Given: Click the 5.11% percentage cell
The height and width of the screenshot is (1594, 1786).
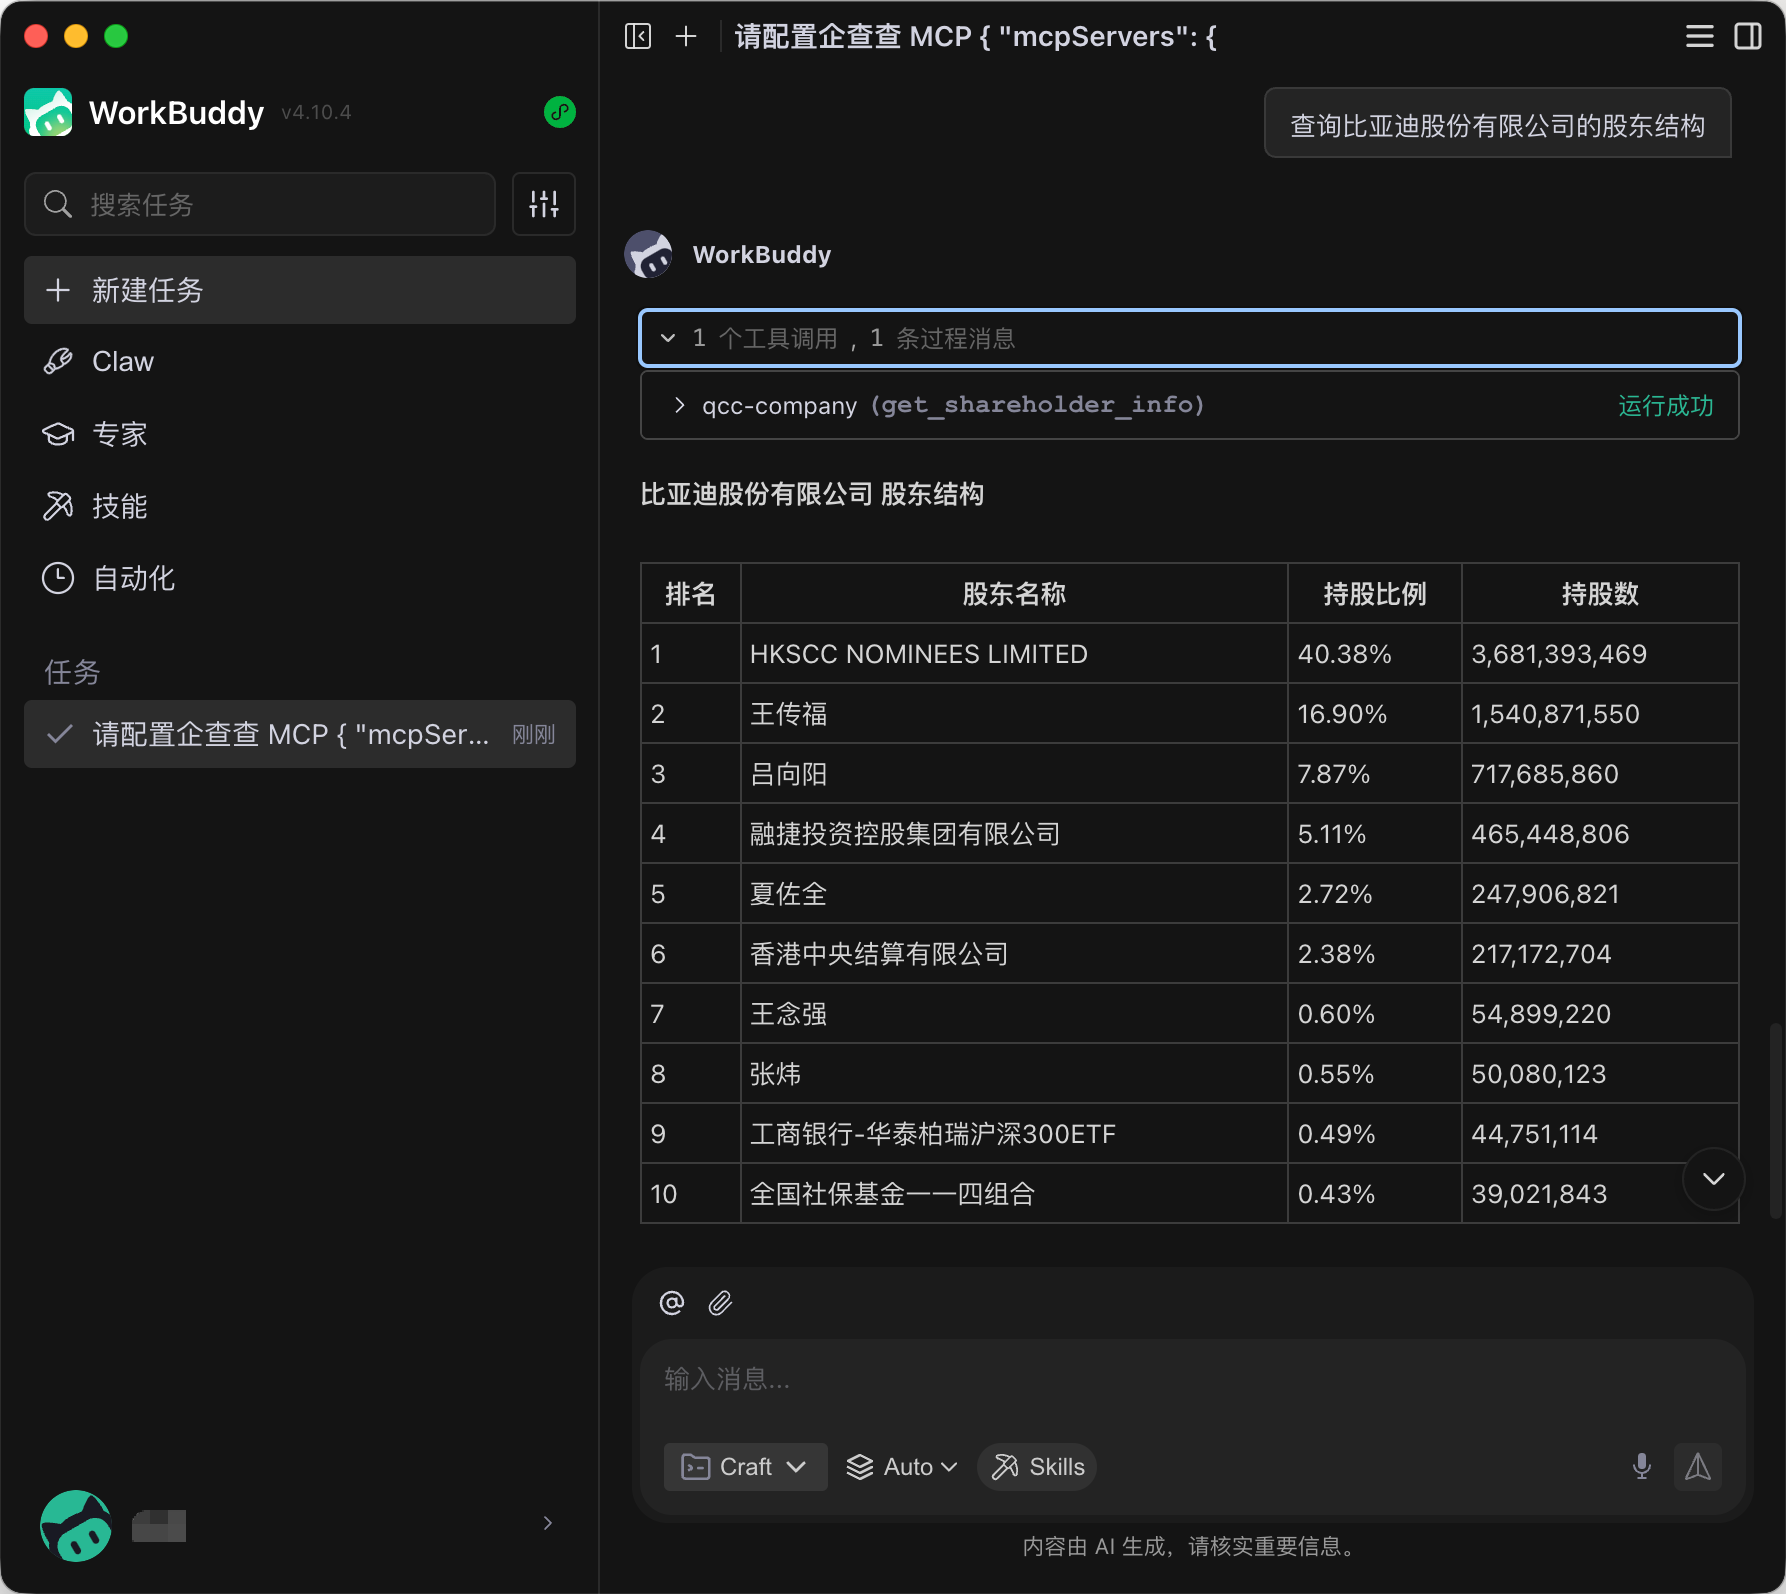Looking at the screenshot, I should tap(1375, 834).
